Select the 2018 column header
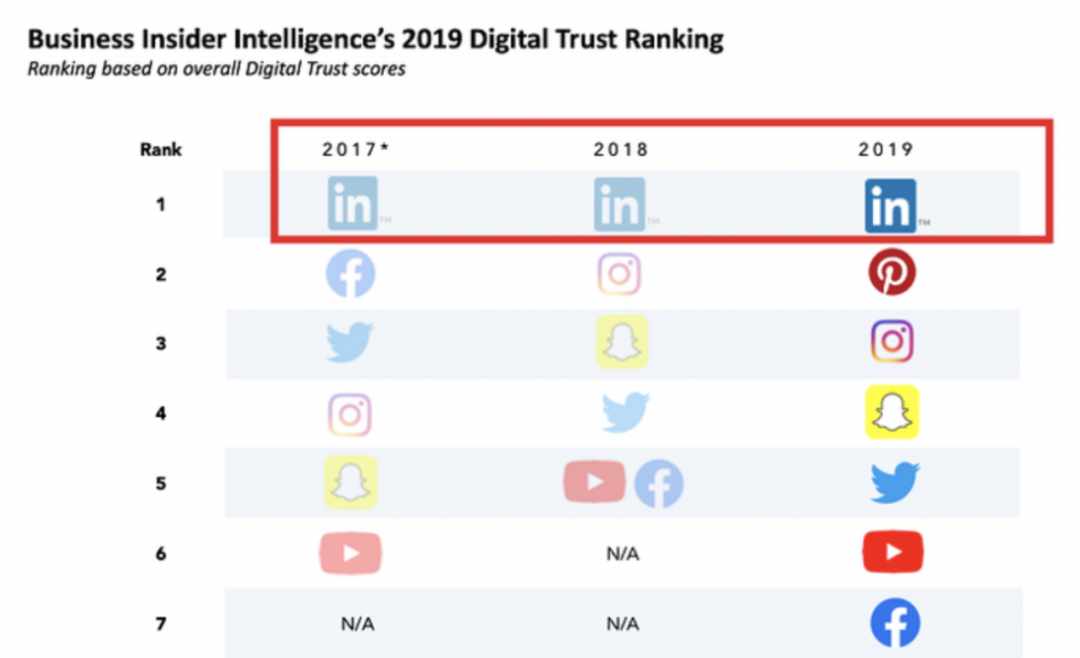Viewport: 1080px width, 658px height. click(621, 150)
